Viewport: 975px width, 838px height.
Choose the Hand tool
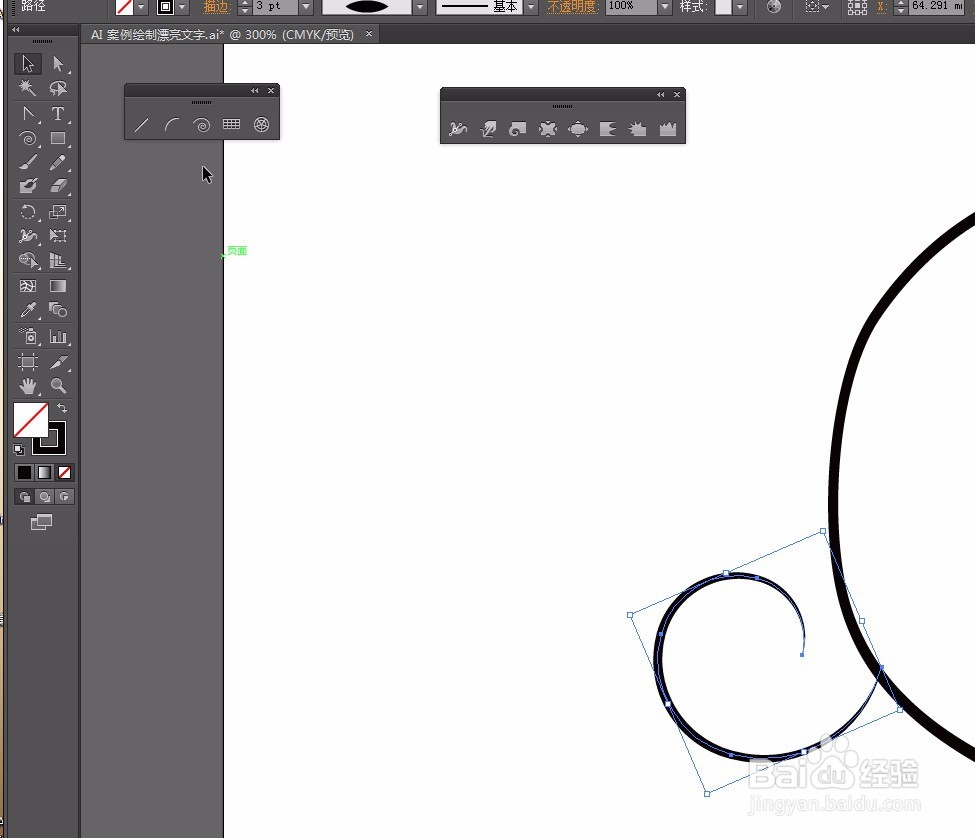tap(27, 385)
